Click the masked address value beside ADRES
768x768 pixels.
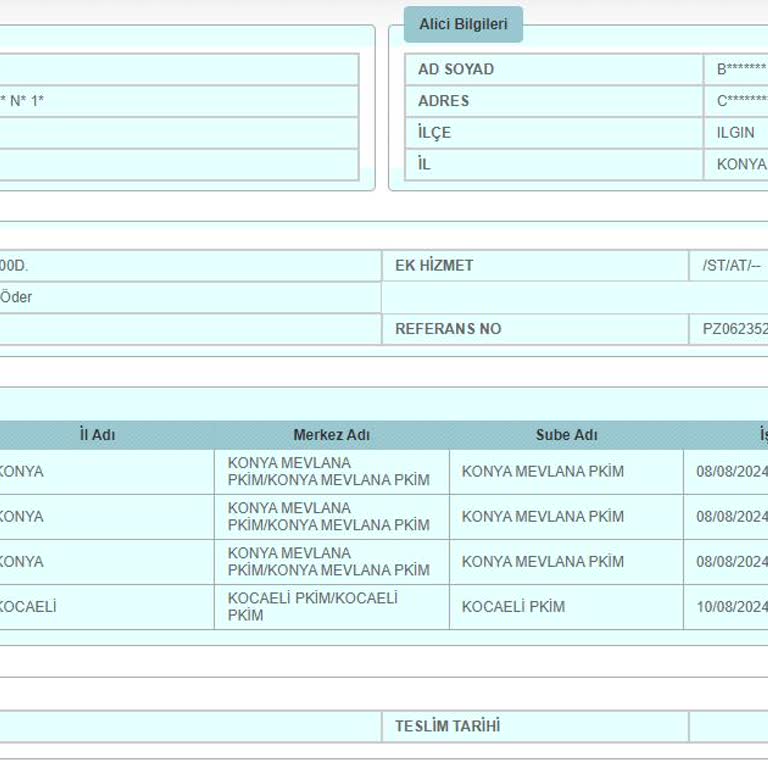point(742,101)
